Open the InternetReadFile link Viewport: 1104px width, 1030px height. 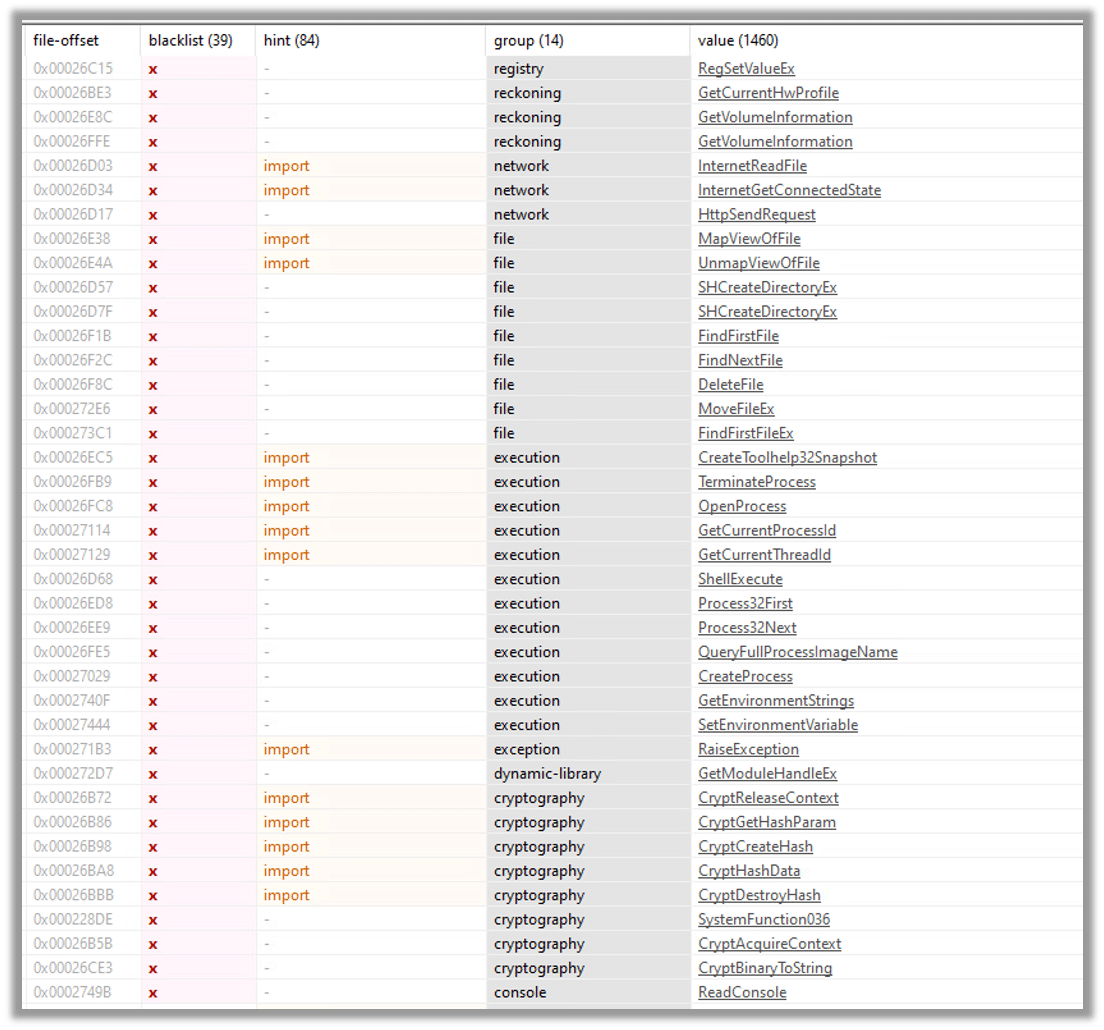coord(752,166)
